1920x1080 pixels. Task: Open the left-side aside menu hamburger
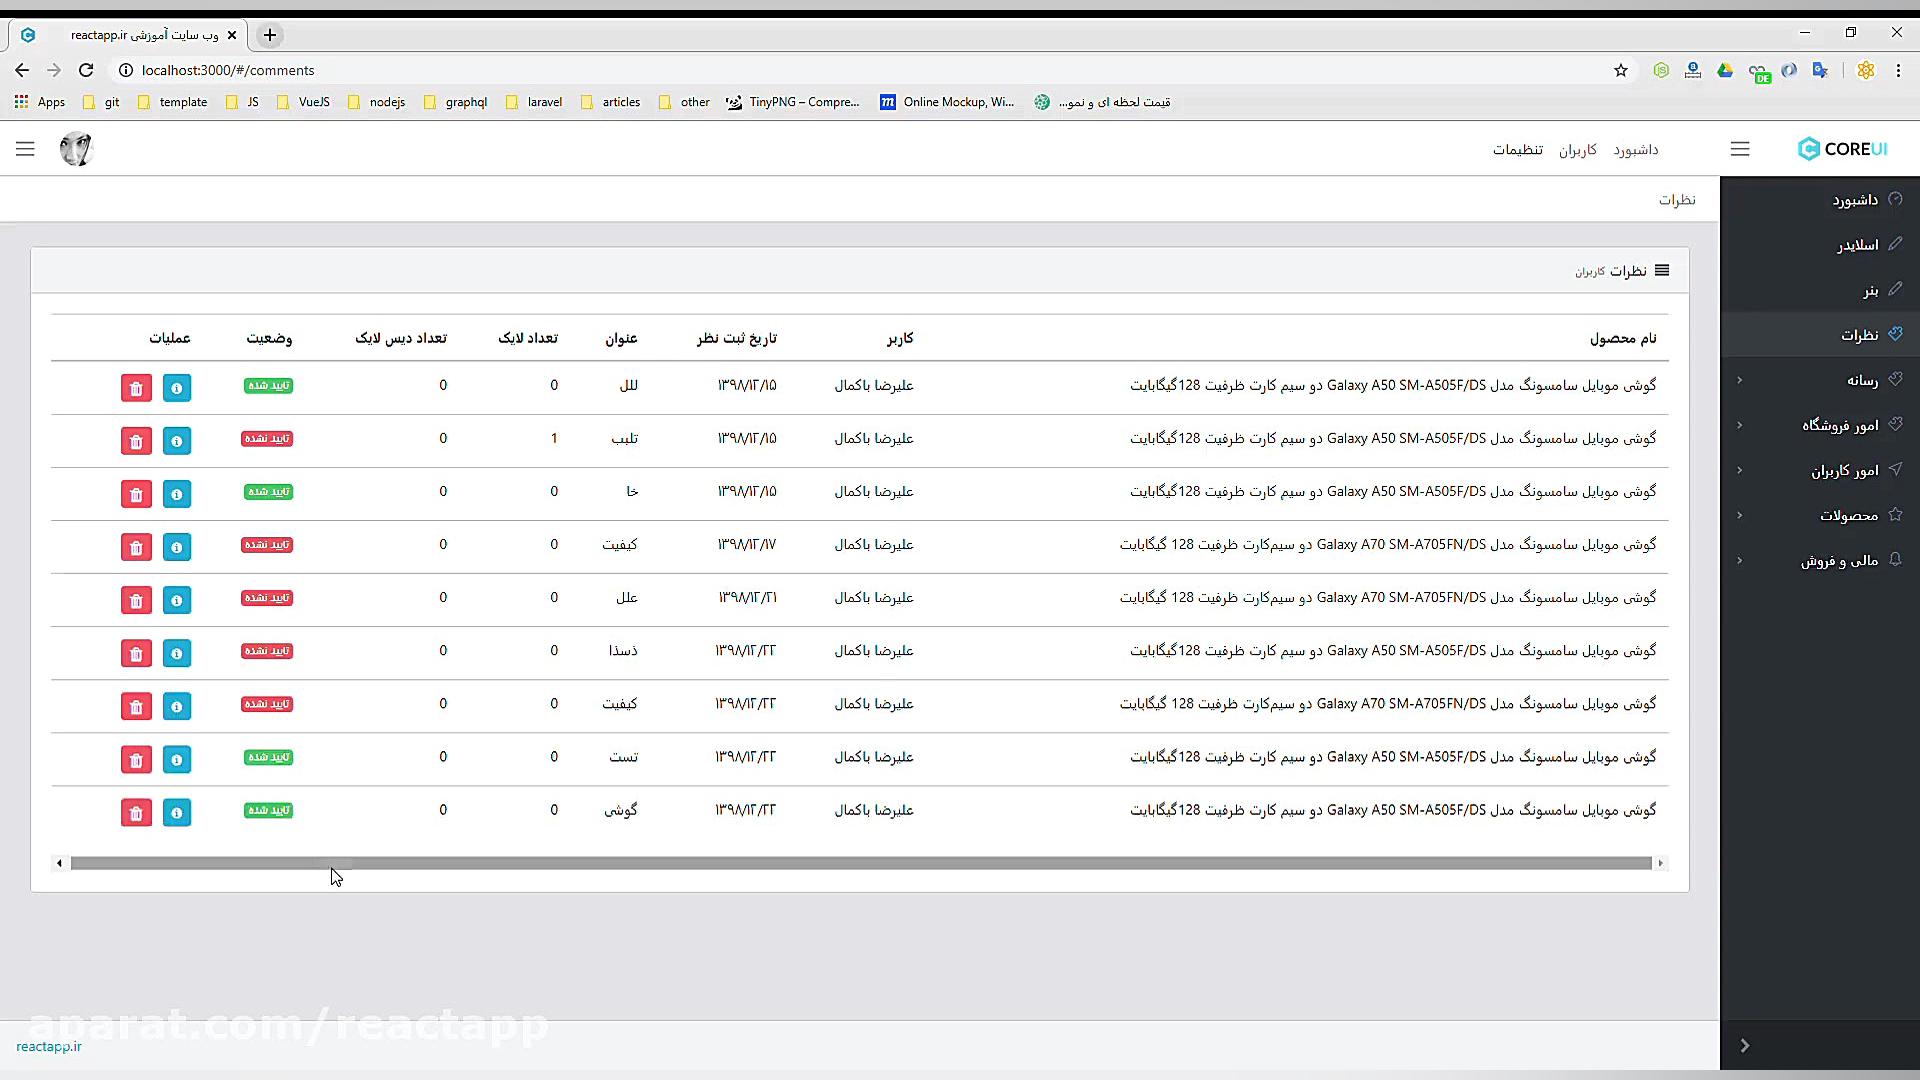click(25, 149)
